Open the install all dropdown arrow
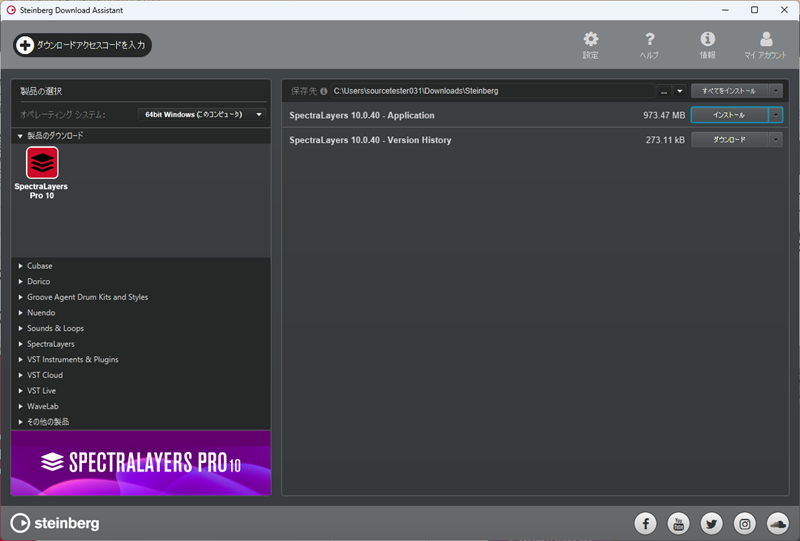Image resolution: width=800 pixels, height=541 pixels. tap(776, 91)
